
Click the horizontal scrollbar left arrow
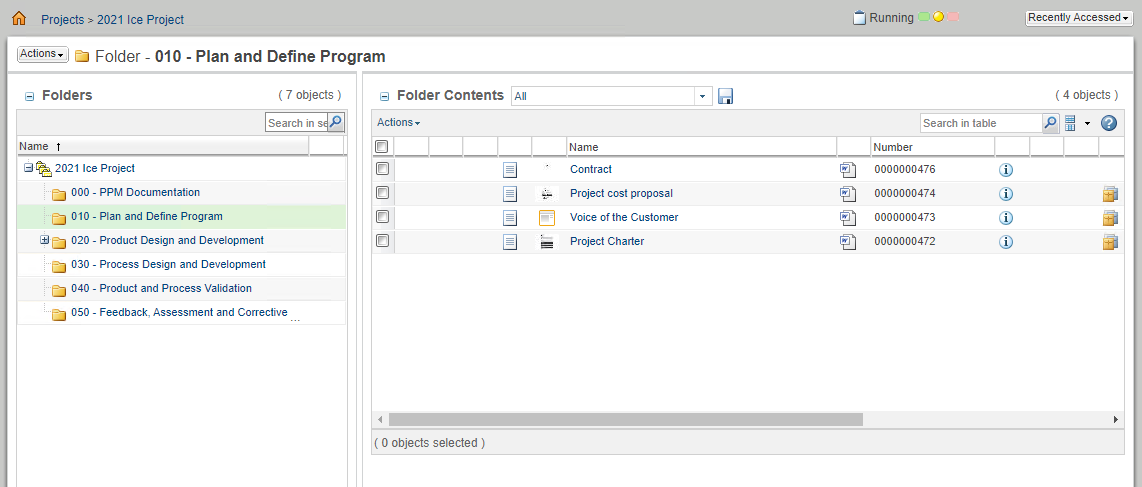(379, 419)
